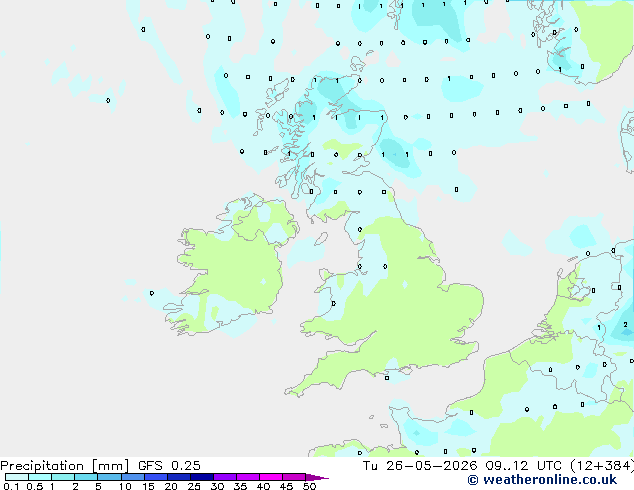Click the legend label '30'
The image size is (634, 490).
coord(217,486)
